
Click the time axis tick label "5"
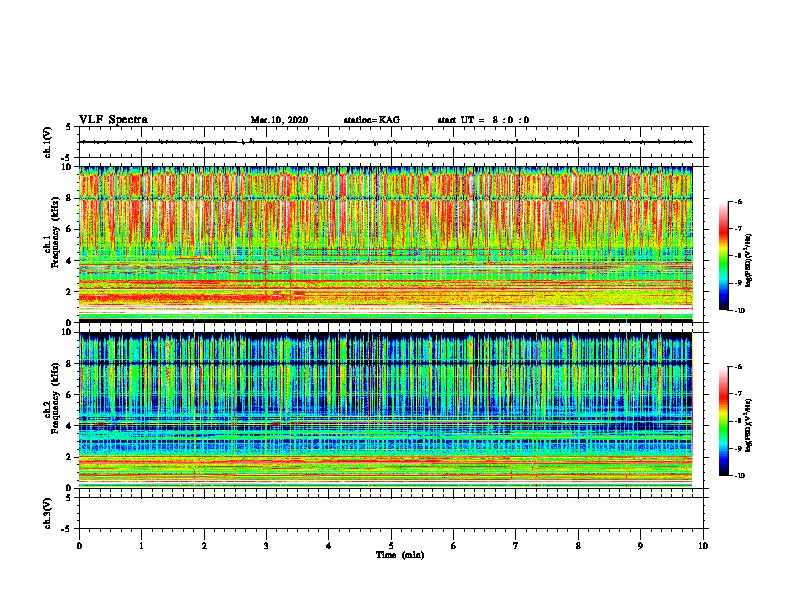pyautogui.click(x=391, y=545)
